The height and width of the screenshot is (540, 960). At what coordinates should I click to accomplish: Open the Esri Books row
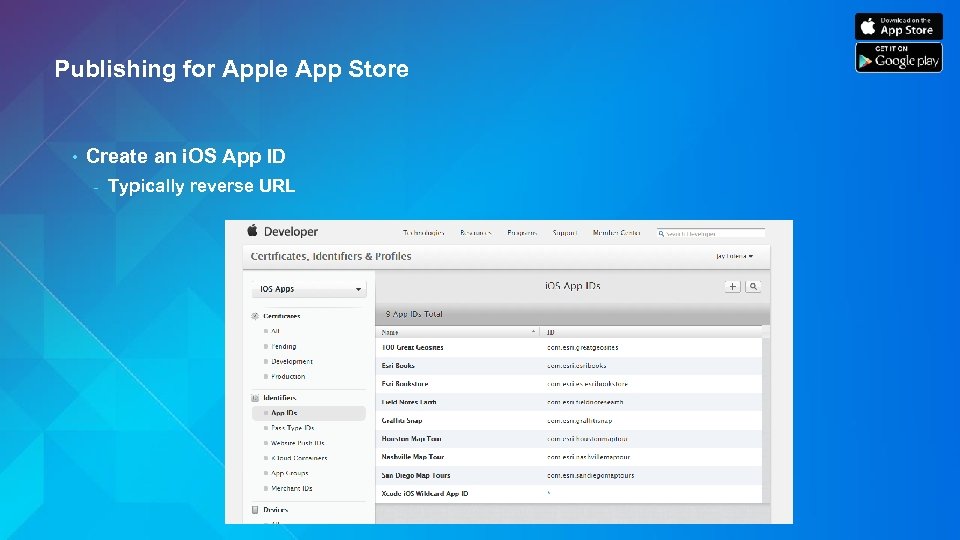click(x=569, y=366)
